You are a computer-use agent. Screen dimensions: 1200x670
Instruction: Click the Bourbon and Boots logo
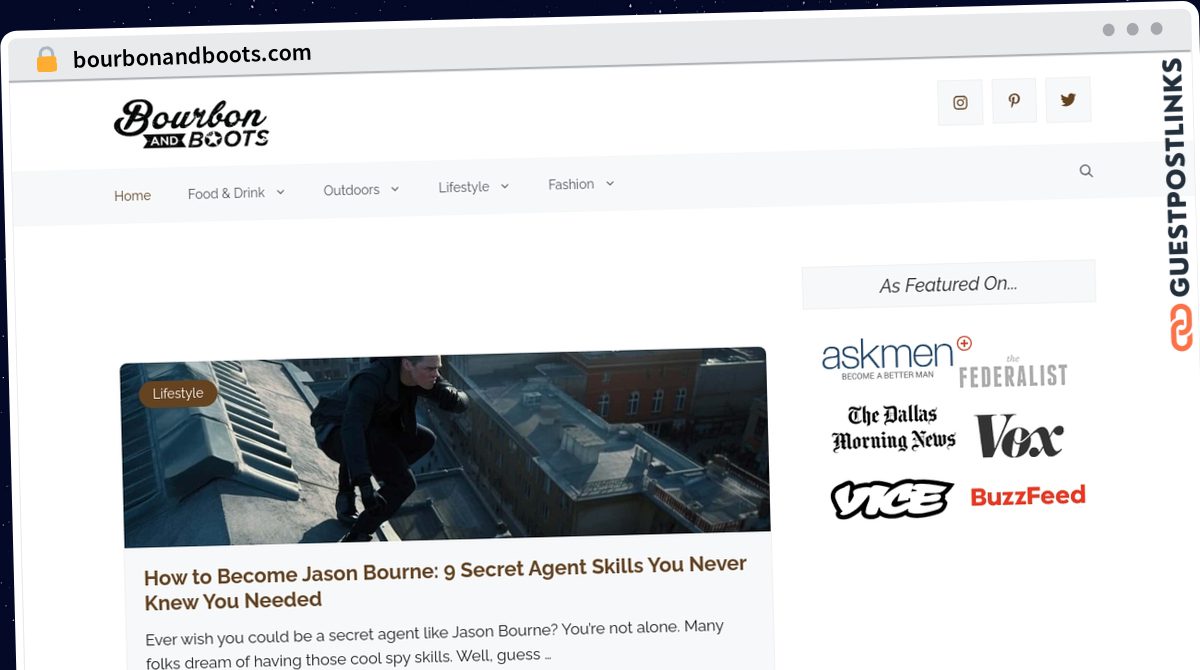coord(191,124)
